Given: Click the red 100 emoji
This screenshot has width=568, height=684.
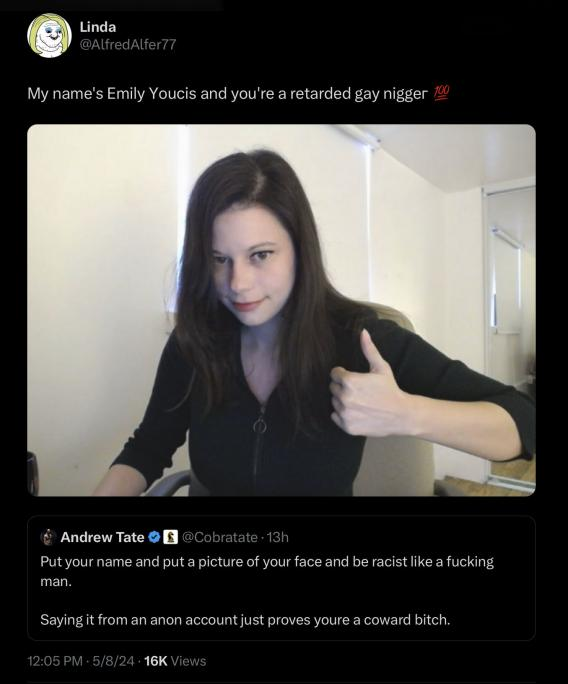Looking at the screenshot, I should (x=441, y=93).
